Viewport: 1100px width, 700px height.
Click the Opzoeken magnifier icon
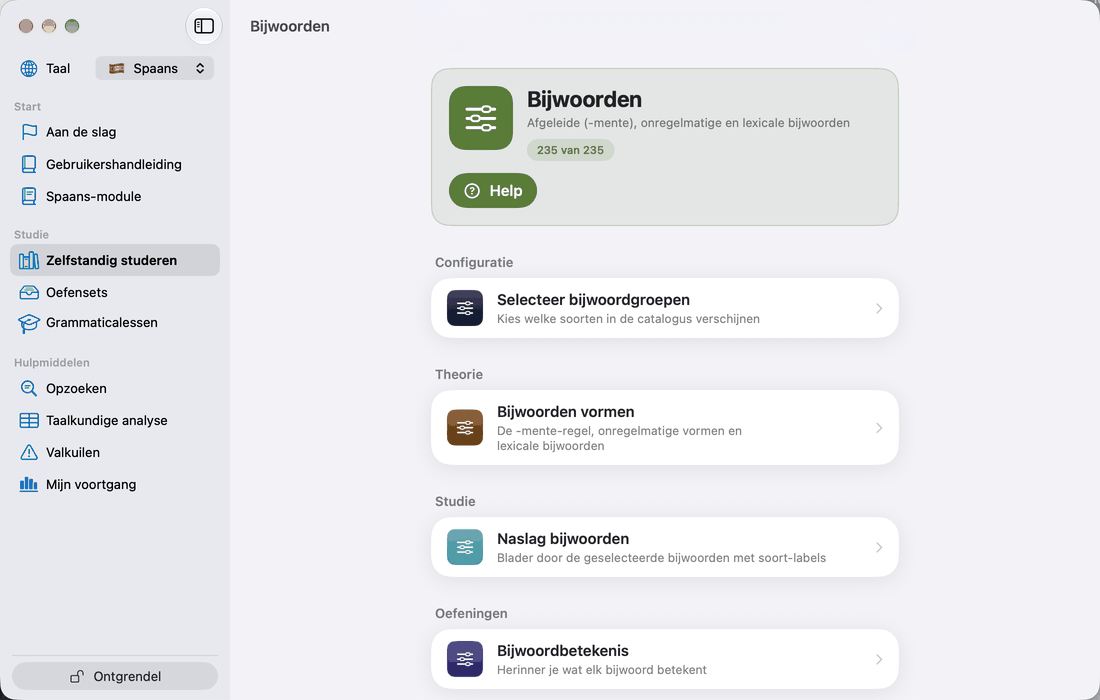pos(29,388)
